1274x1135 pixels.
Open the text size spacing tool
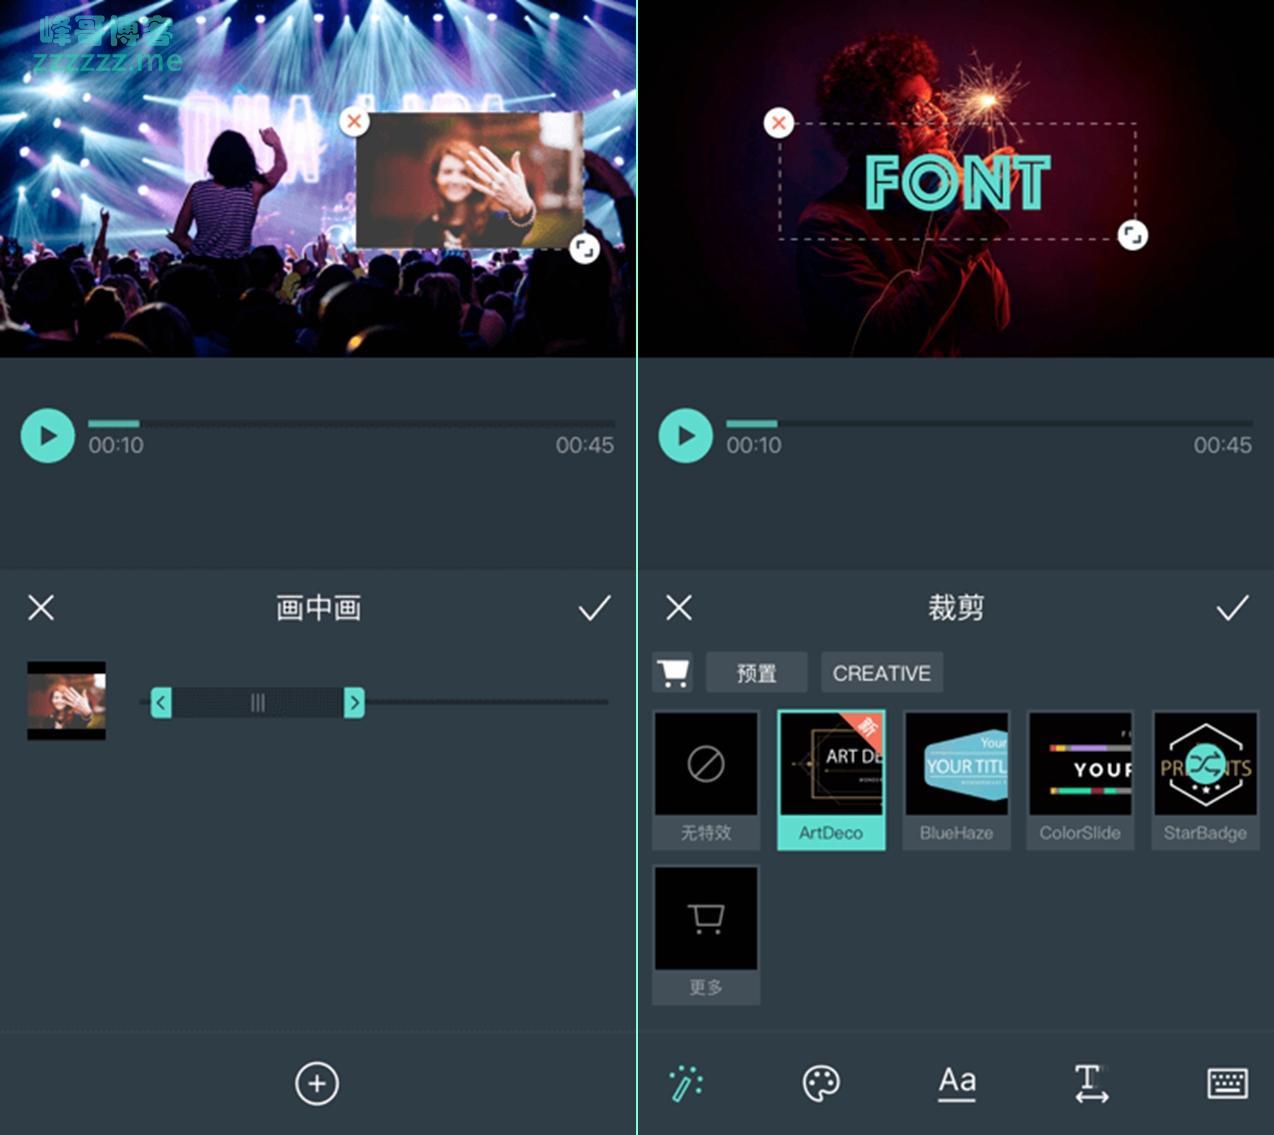(1091, 1083)
